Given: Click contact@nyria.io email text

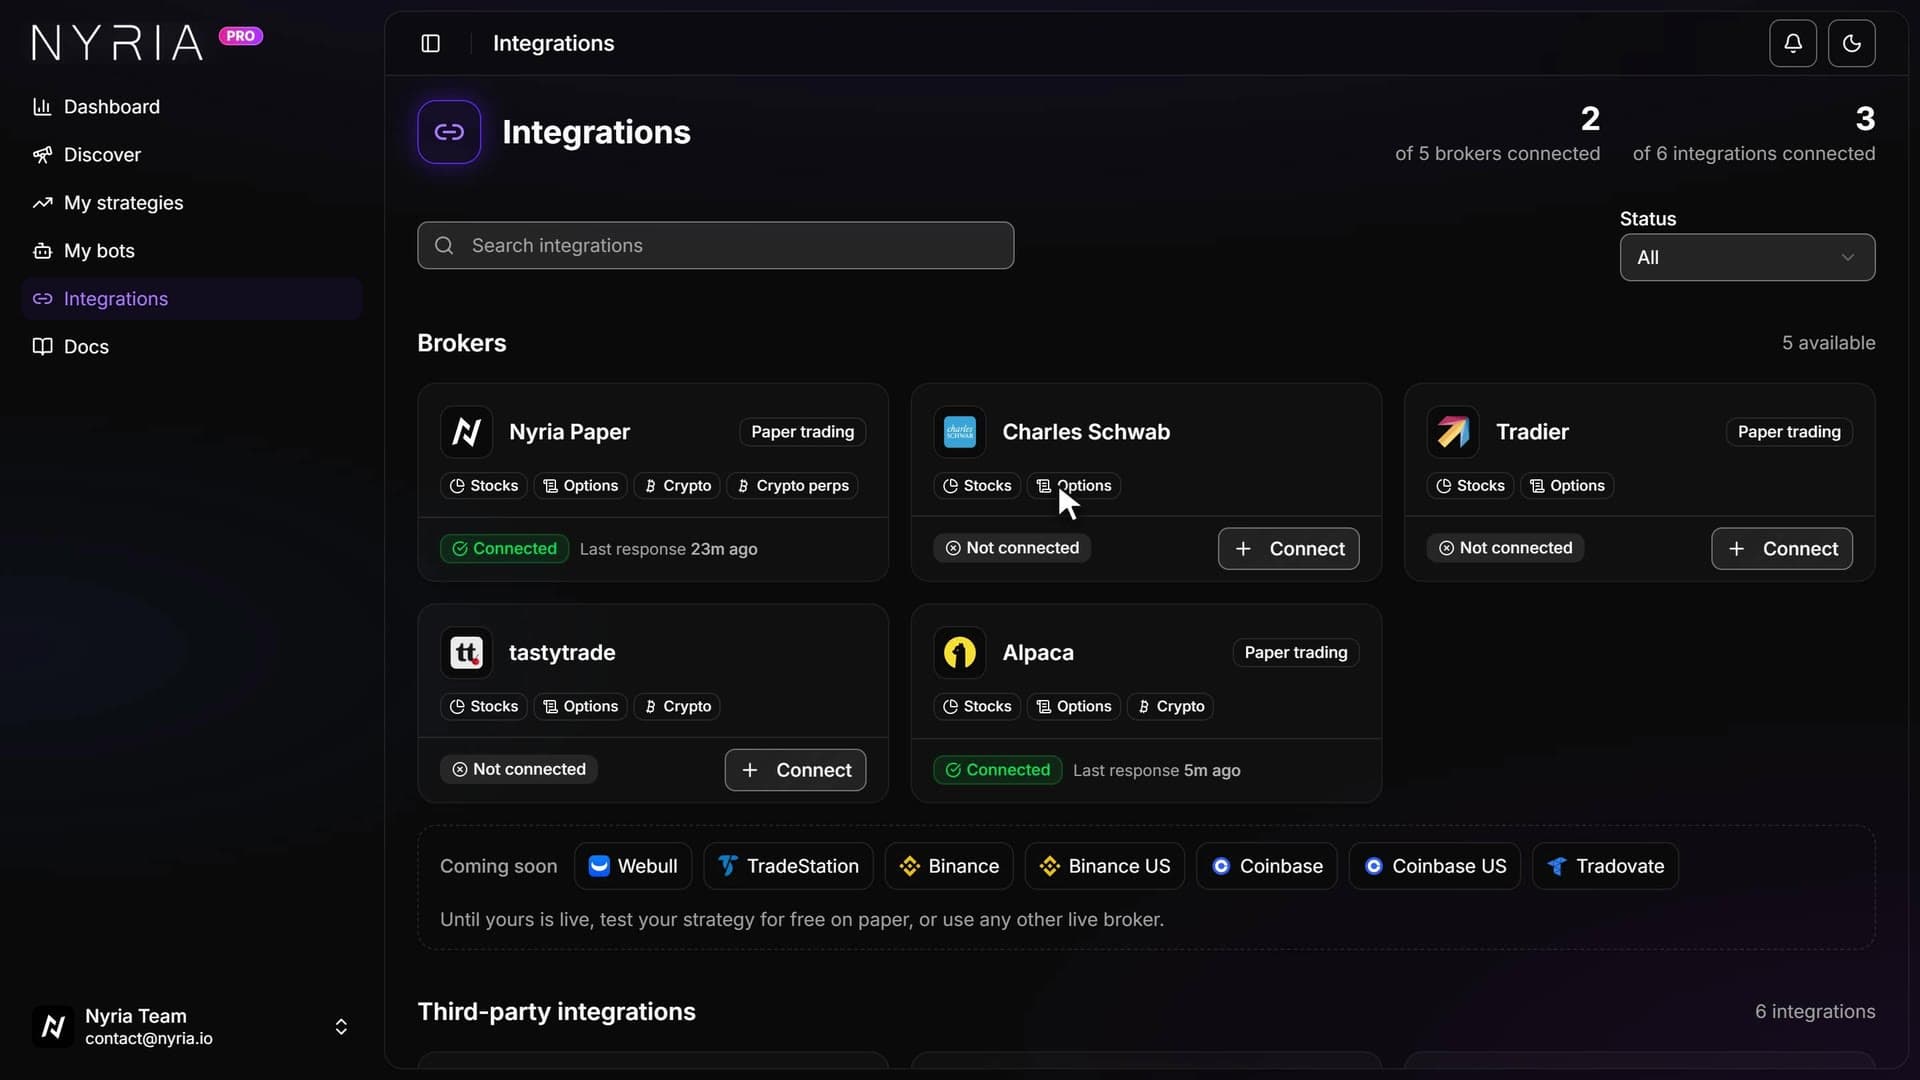Looking at the screenshot, I should coord(149,1039).
